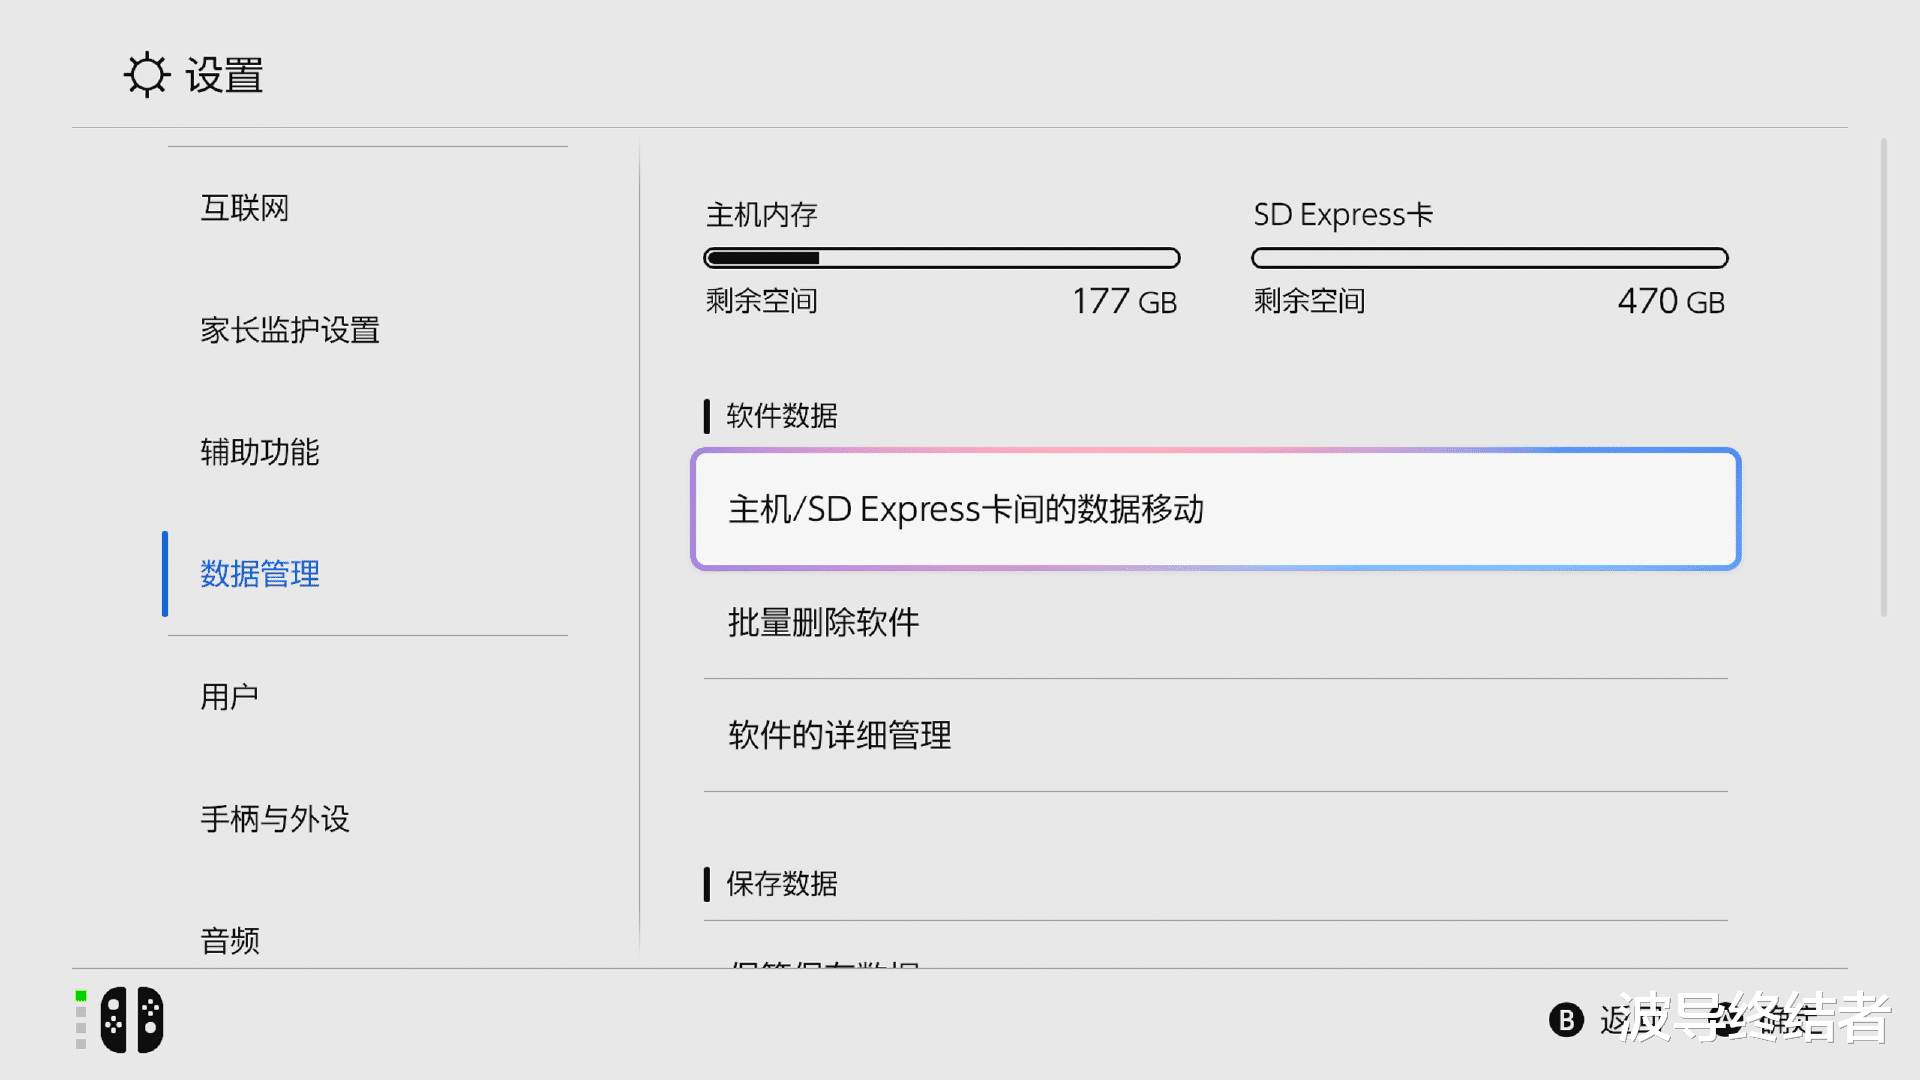Select 家长监护设置 in sidebar

click(290, 330)
